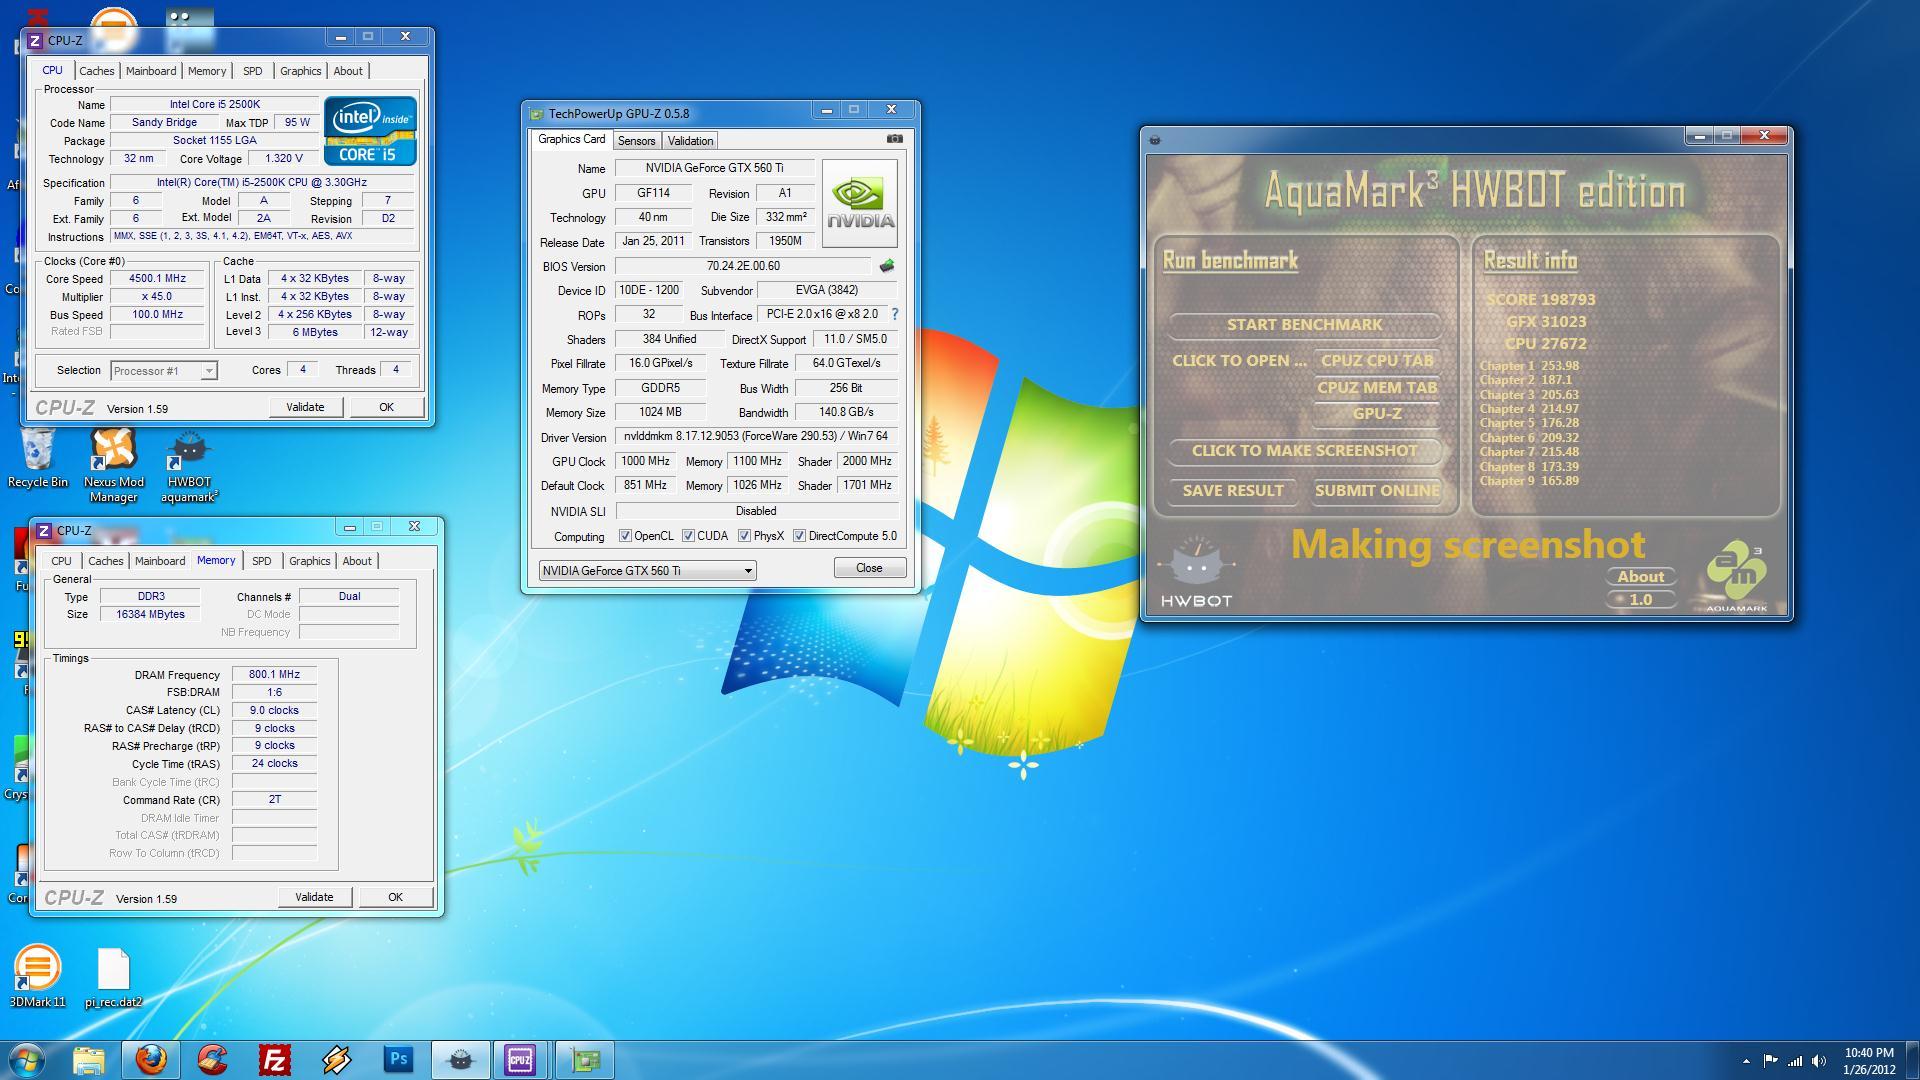Open SPD tab in top CPU-Z window
The width and height of the screenshot is (1920, 1080).
coord(252,71)
